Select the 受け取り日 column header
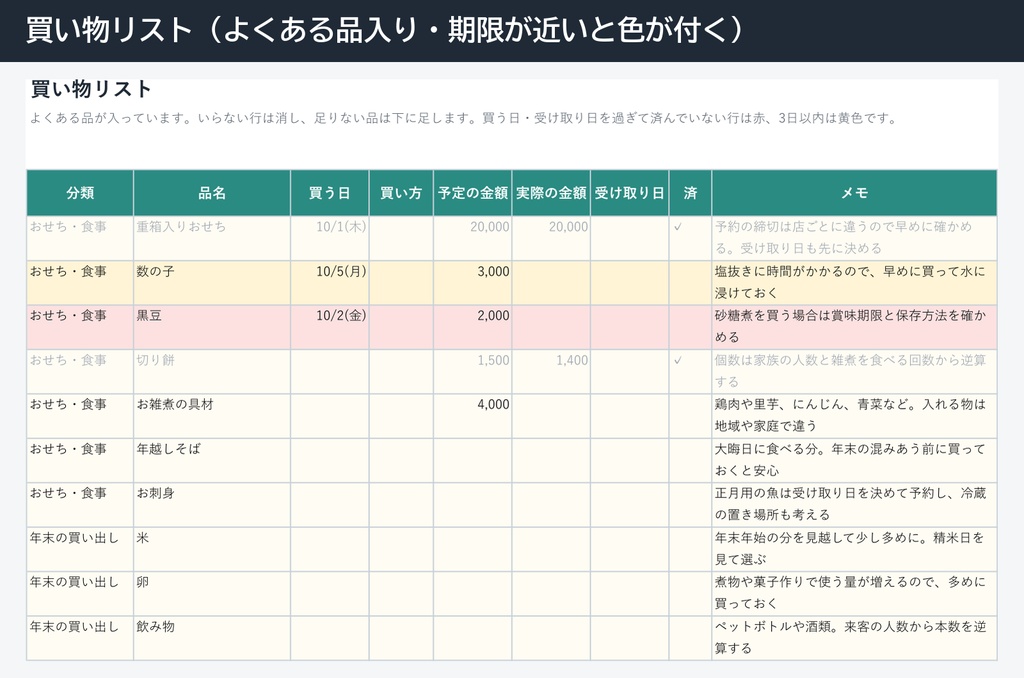Image resolution: width=1024 pixels, height=678 pixels. [x=630, y=193]
